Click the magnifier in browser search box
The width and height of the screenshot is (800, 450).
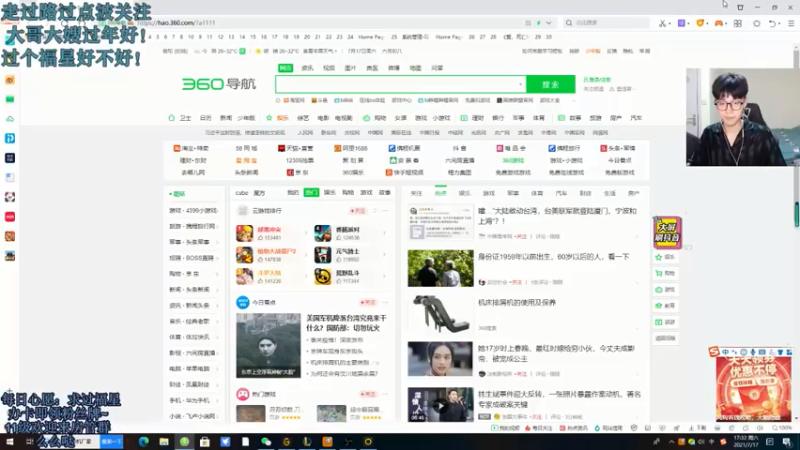(569, 23)
